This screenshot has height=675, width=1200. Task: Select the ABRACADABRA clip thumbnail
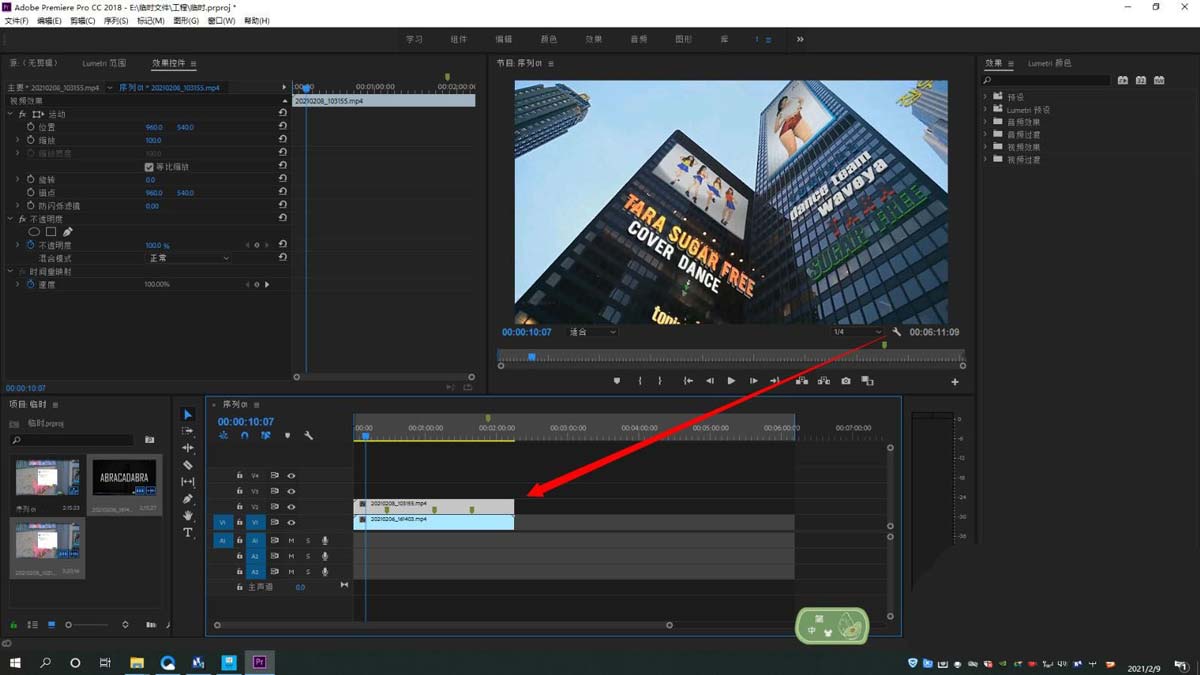(x=125, y=478)
